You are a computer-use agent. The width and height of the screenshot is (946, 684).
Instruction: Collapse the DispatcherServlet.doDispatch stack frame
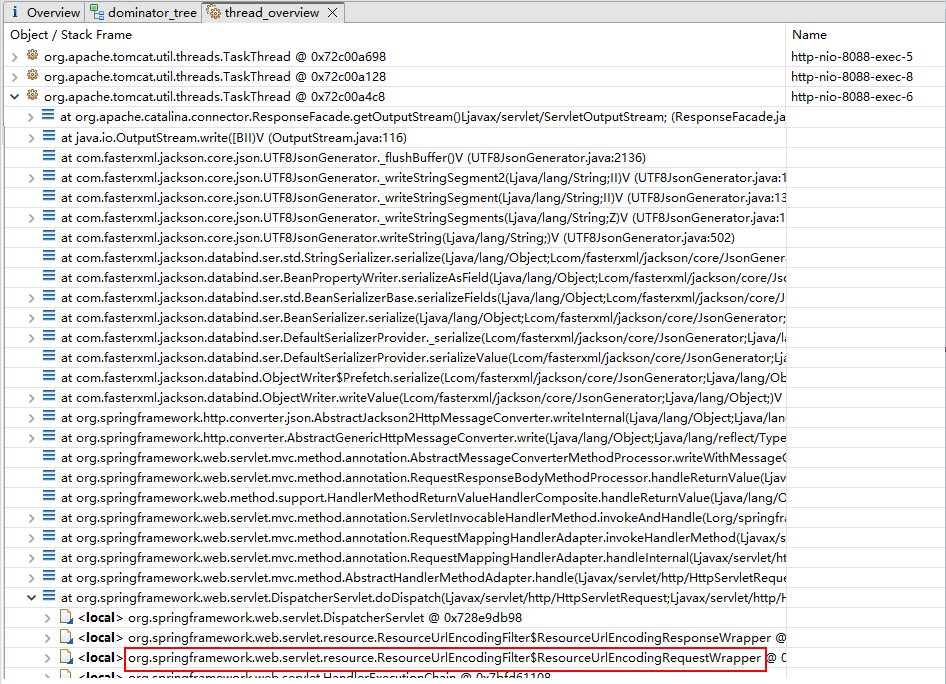32,597
